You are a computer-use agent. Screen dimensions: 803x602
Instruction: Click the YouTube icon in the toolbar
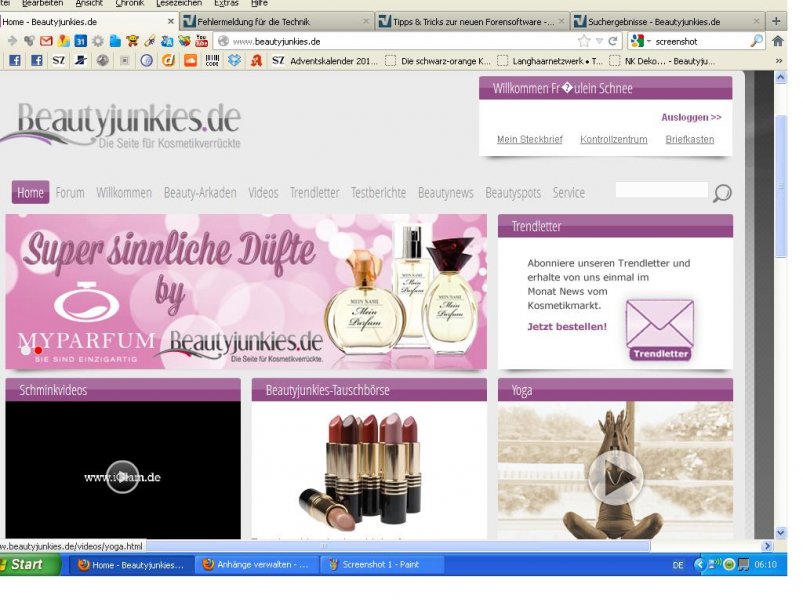[201, 41]
